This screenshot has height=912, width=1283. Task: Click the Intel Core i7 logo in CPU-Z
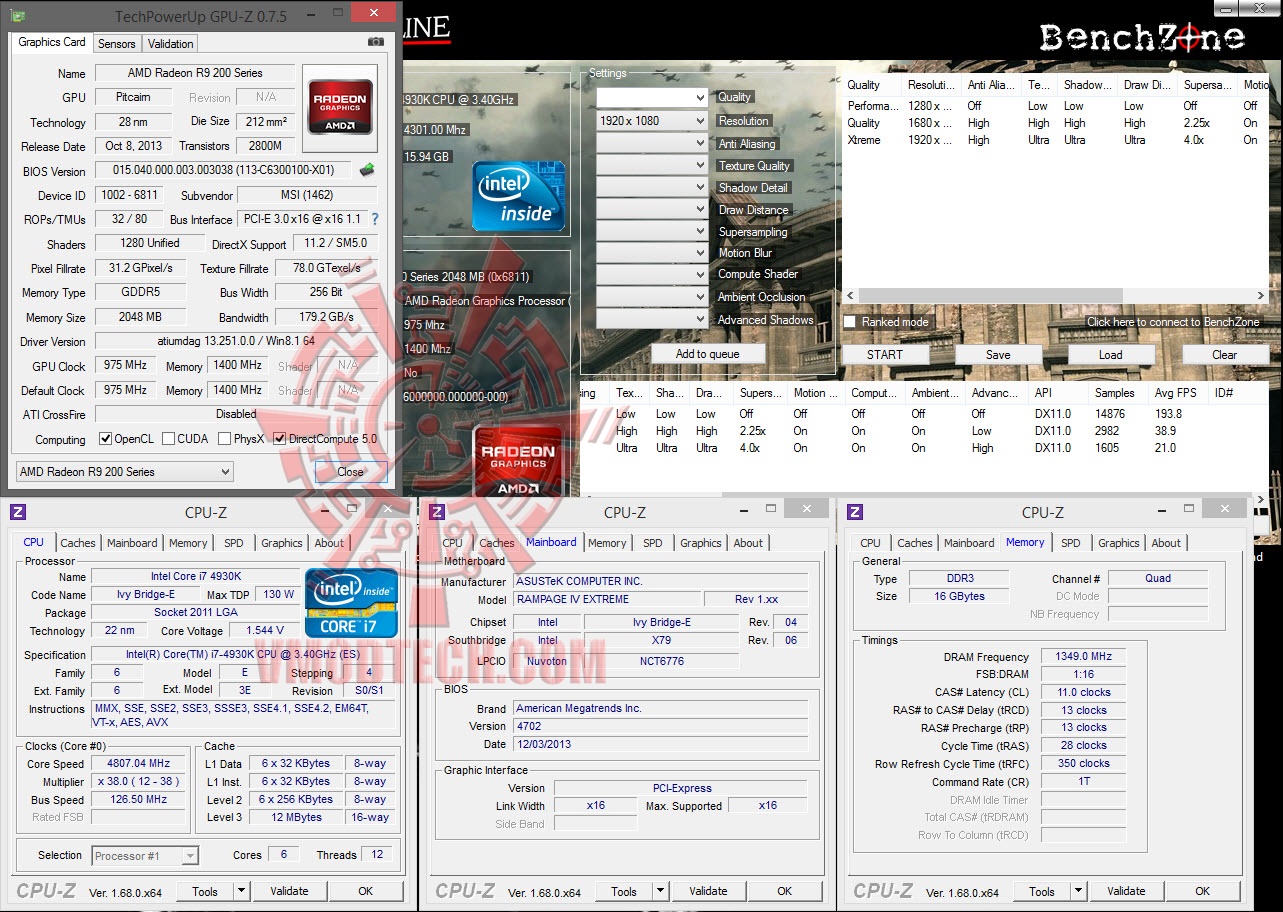[351, 603]
